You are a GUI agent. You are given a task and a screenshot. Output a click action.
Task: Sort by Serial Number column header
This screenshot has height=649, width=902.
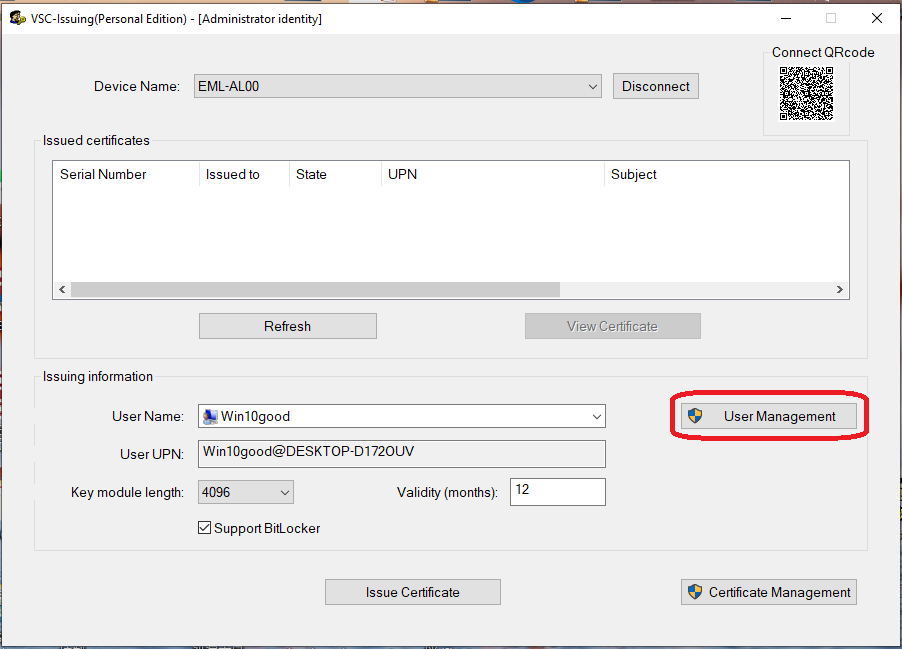tap(103, 174)
